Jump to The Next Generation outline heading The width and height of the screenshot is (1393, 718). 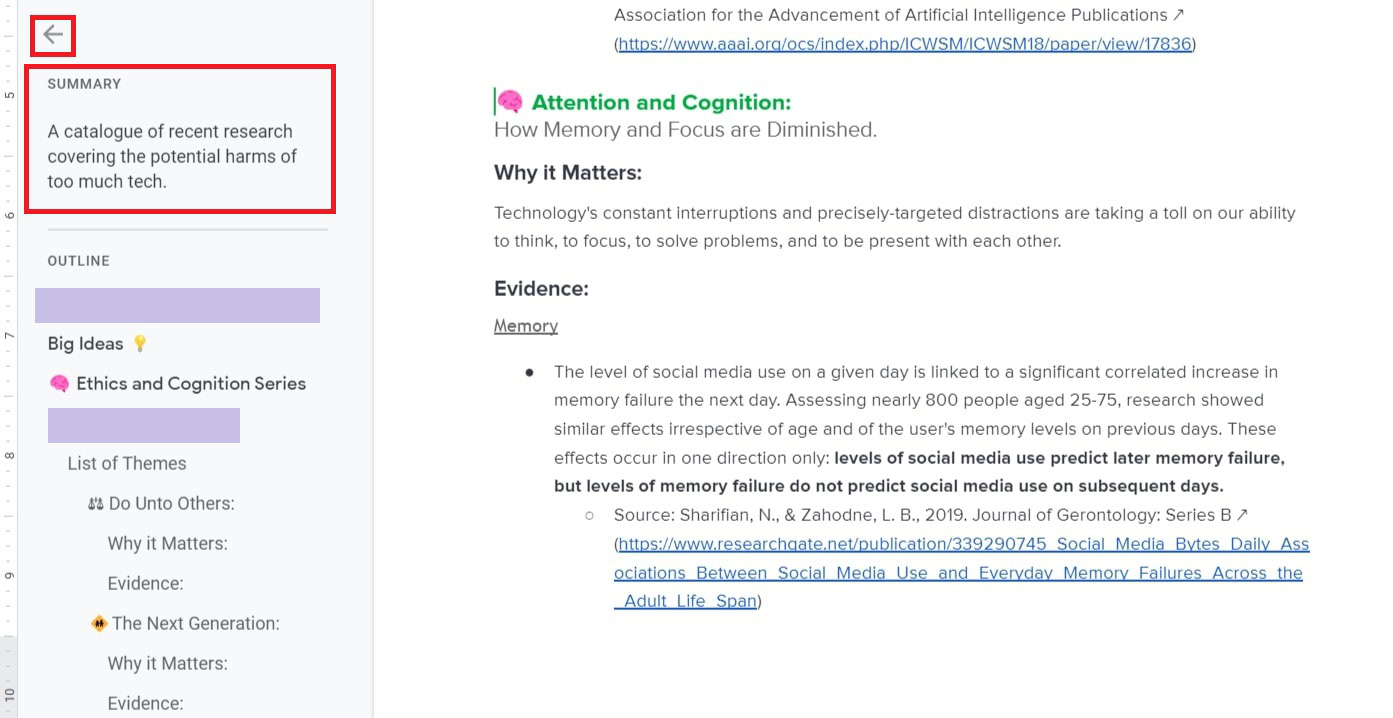(196, 624)
